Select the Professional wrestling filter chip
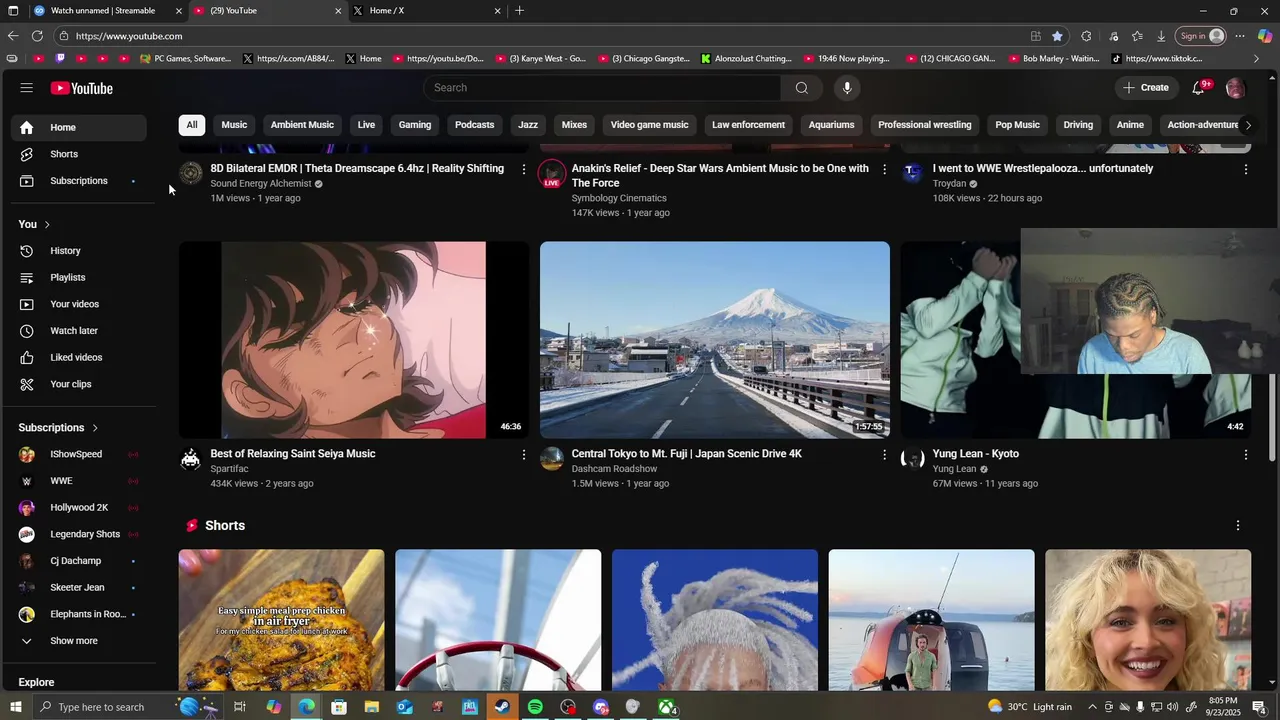 coord(925,125)
